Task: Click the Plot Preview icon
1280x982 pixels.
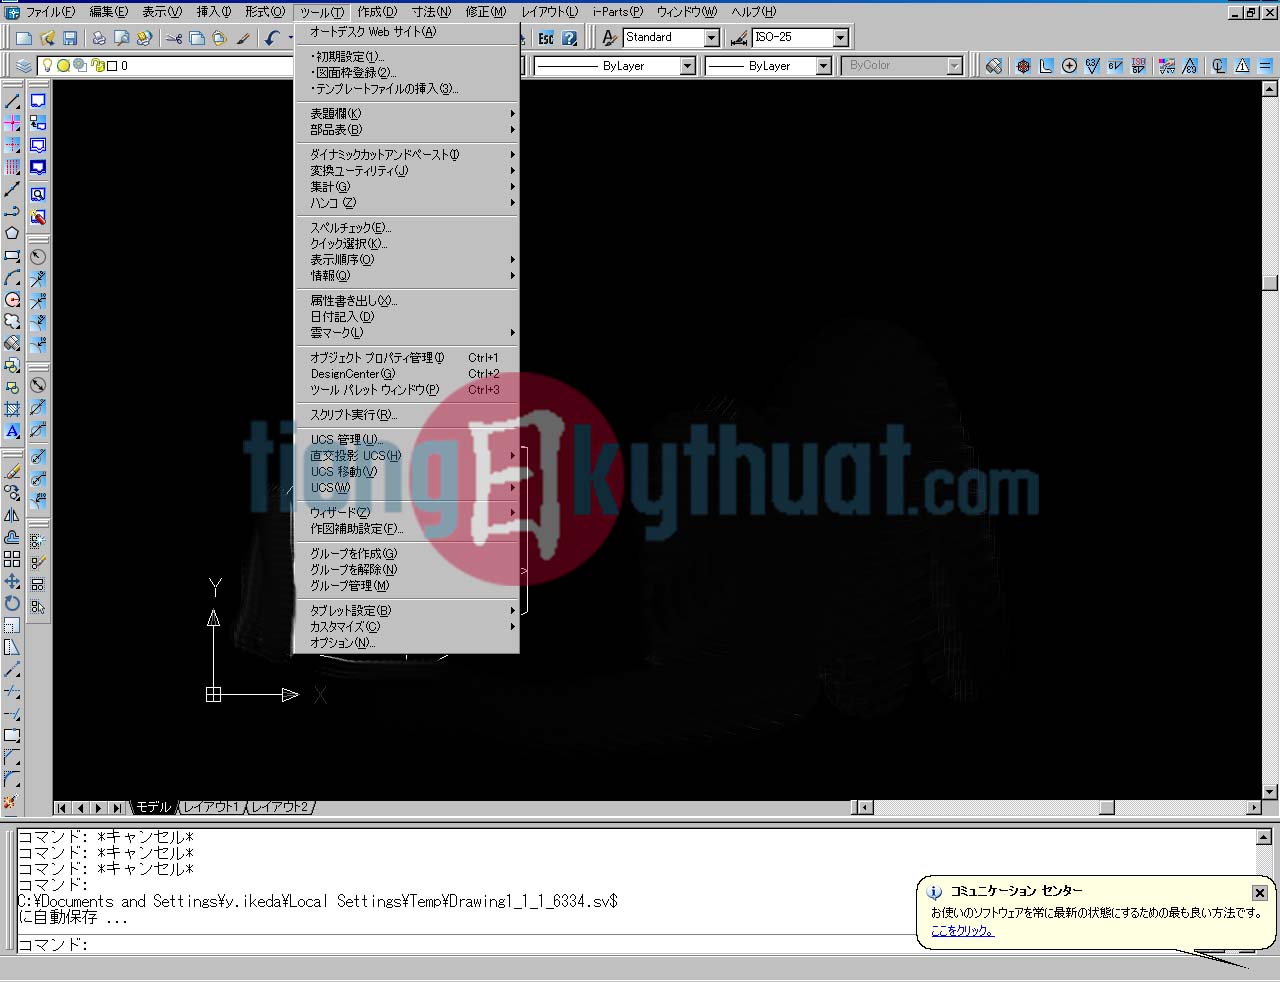Action: click(x=121, y=38)
